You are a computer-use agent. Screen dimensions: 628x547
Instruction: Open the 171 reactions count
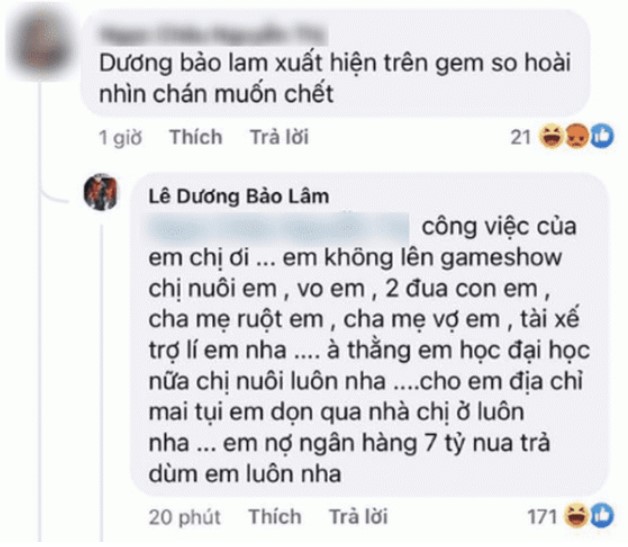click(542, 517)
